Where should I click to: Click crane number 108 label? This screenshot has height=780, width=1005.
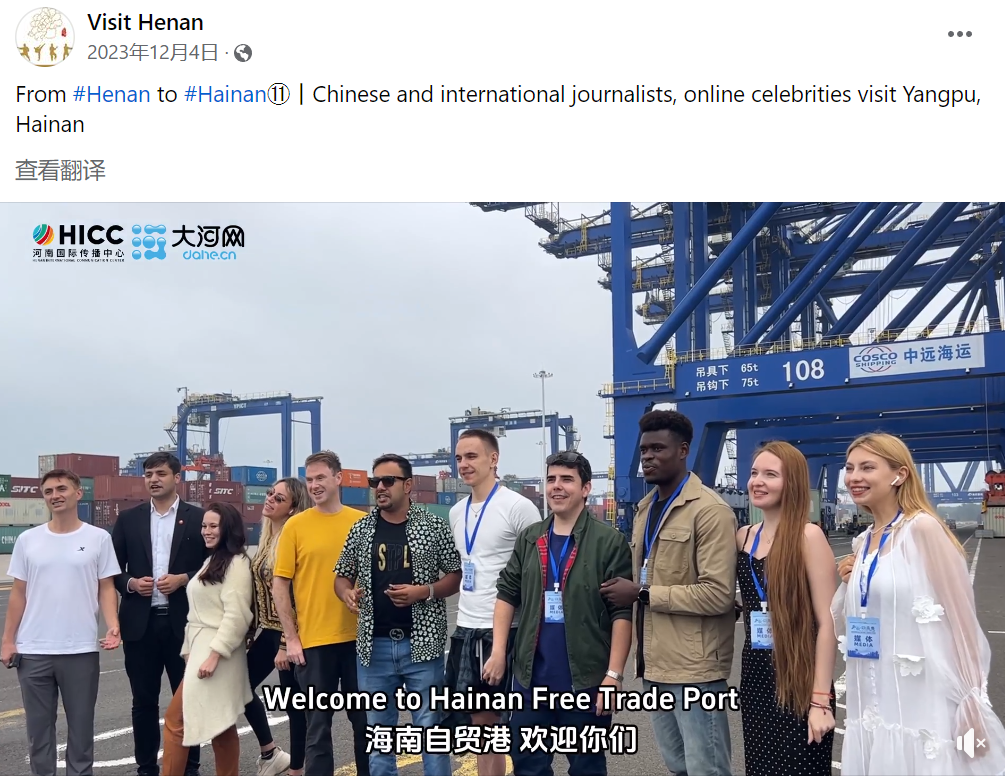[802, 370]
